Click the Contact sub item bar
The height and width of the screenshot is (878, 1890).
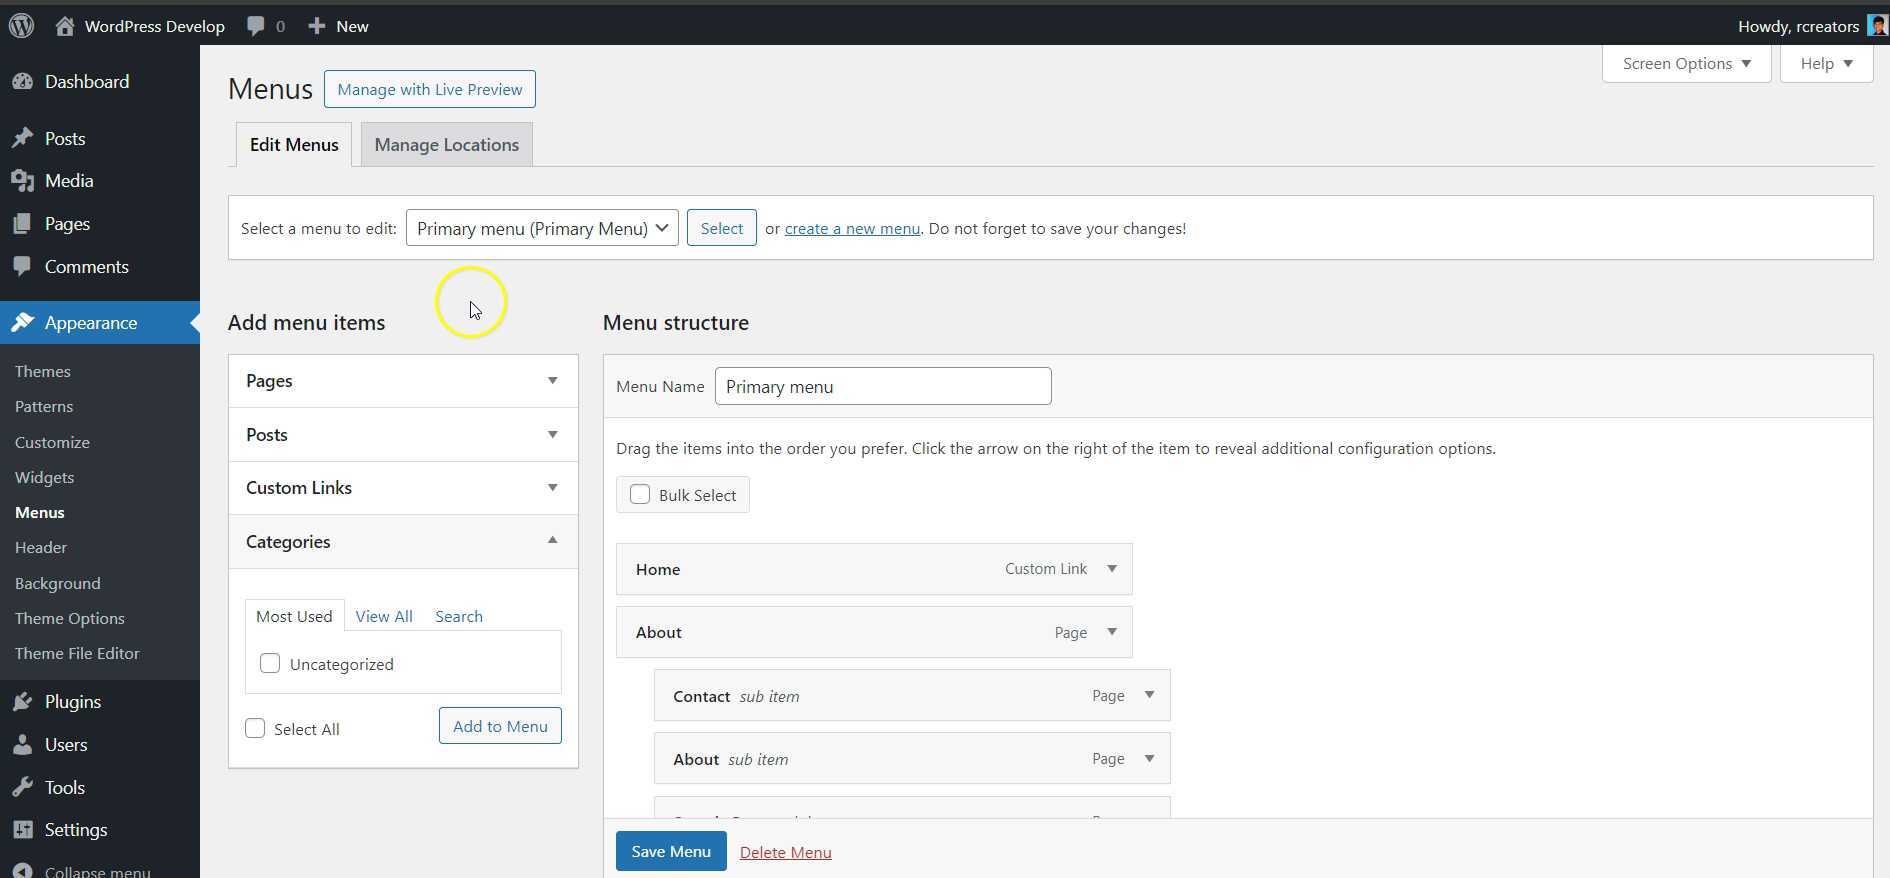coord(912,695)
